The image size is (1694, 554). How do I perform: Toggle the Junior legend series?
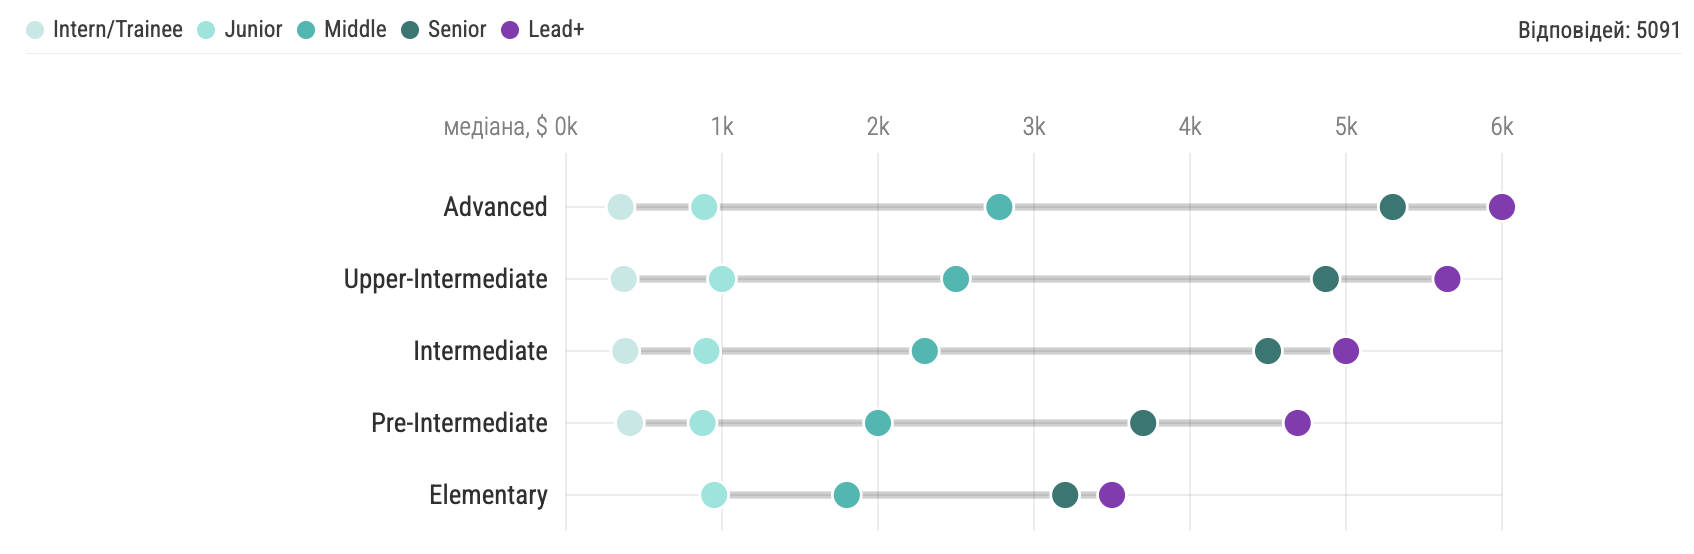[x=240, y=30]
